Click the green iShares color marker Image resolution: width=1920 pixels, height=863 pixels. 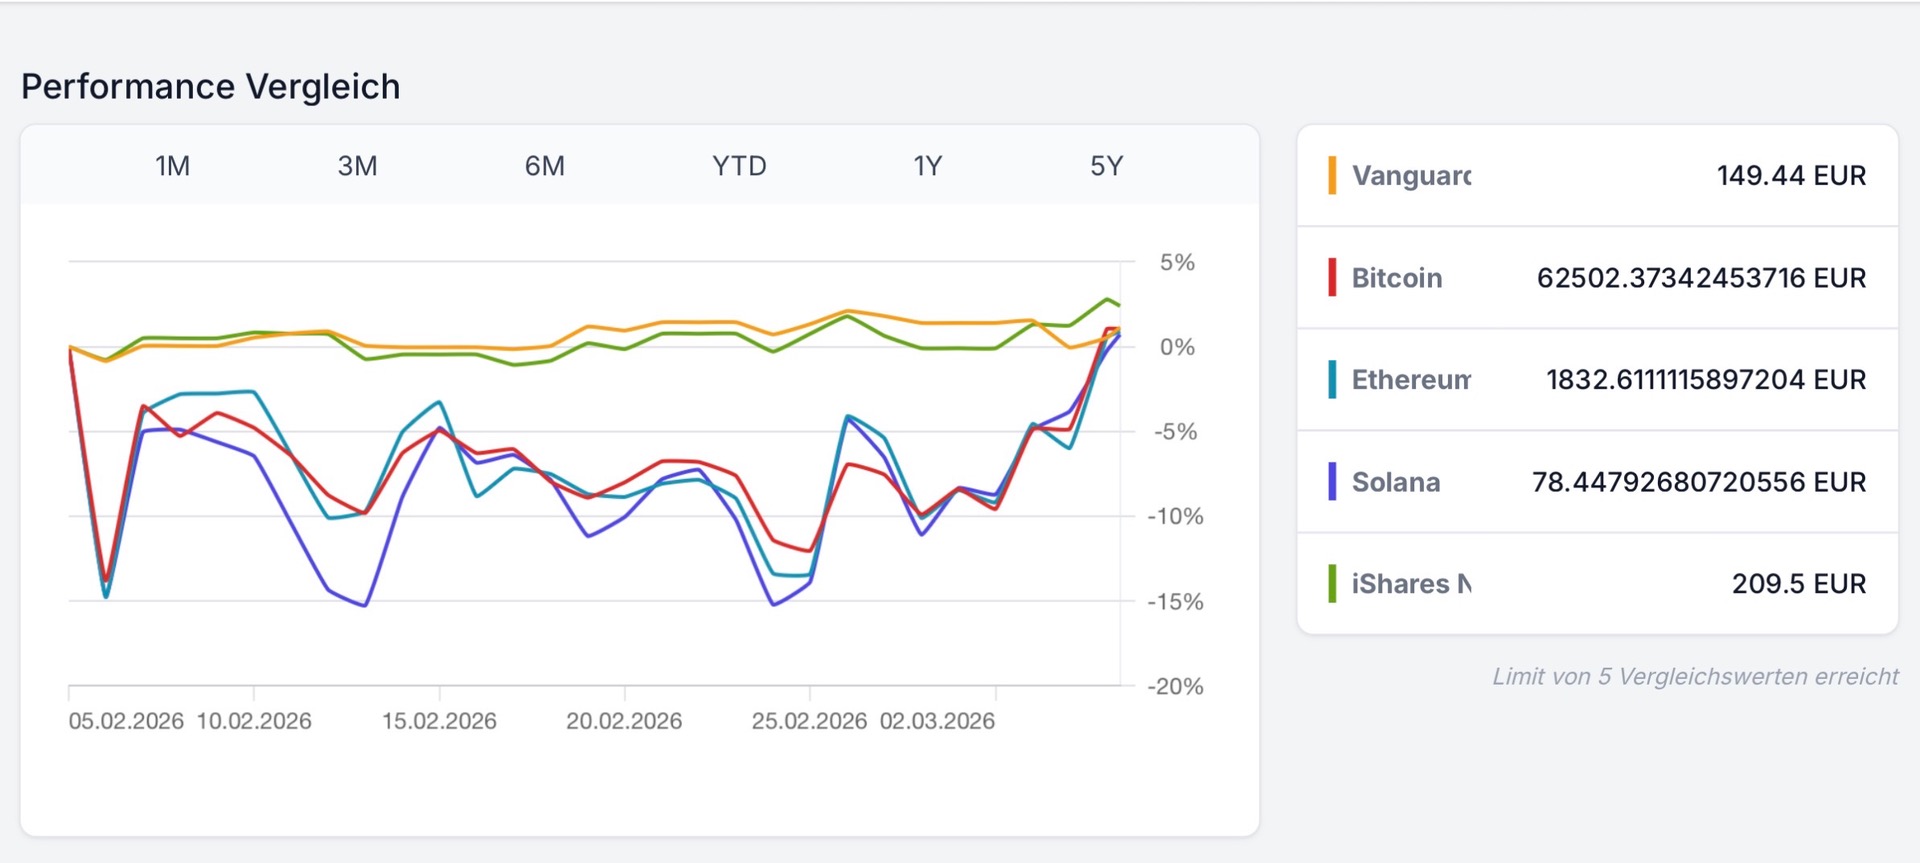click(1332, 584)
